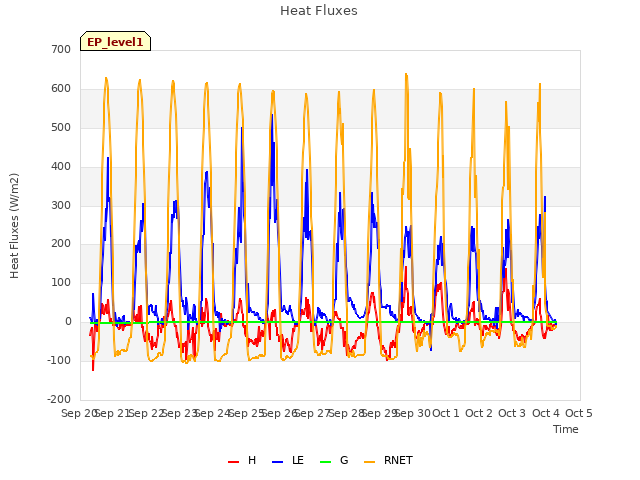Viewport: 640px width, 480px height.
Task: Click the red H legend color marker
Action: pos(233,462)
